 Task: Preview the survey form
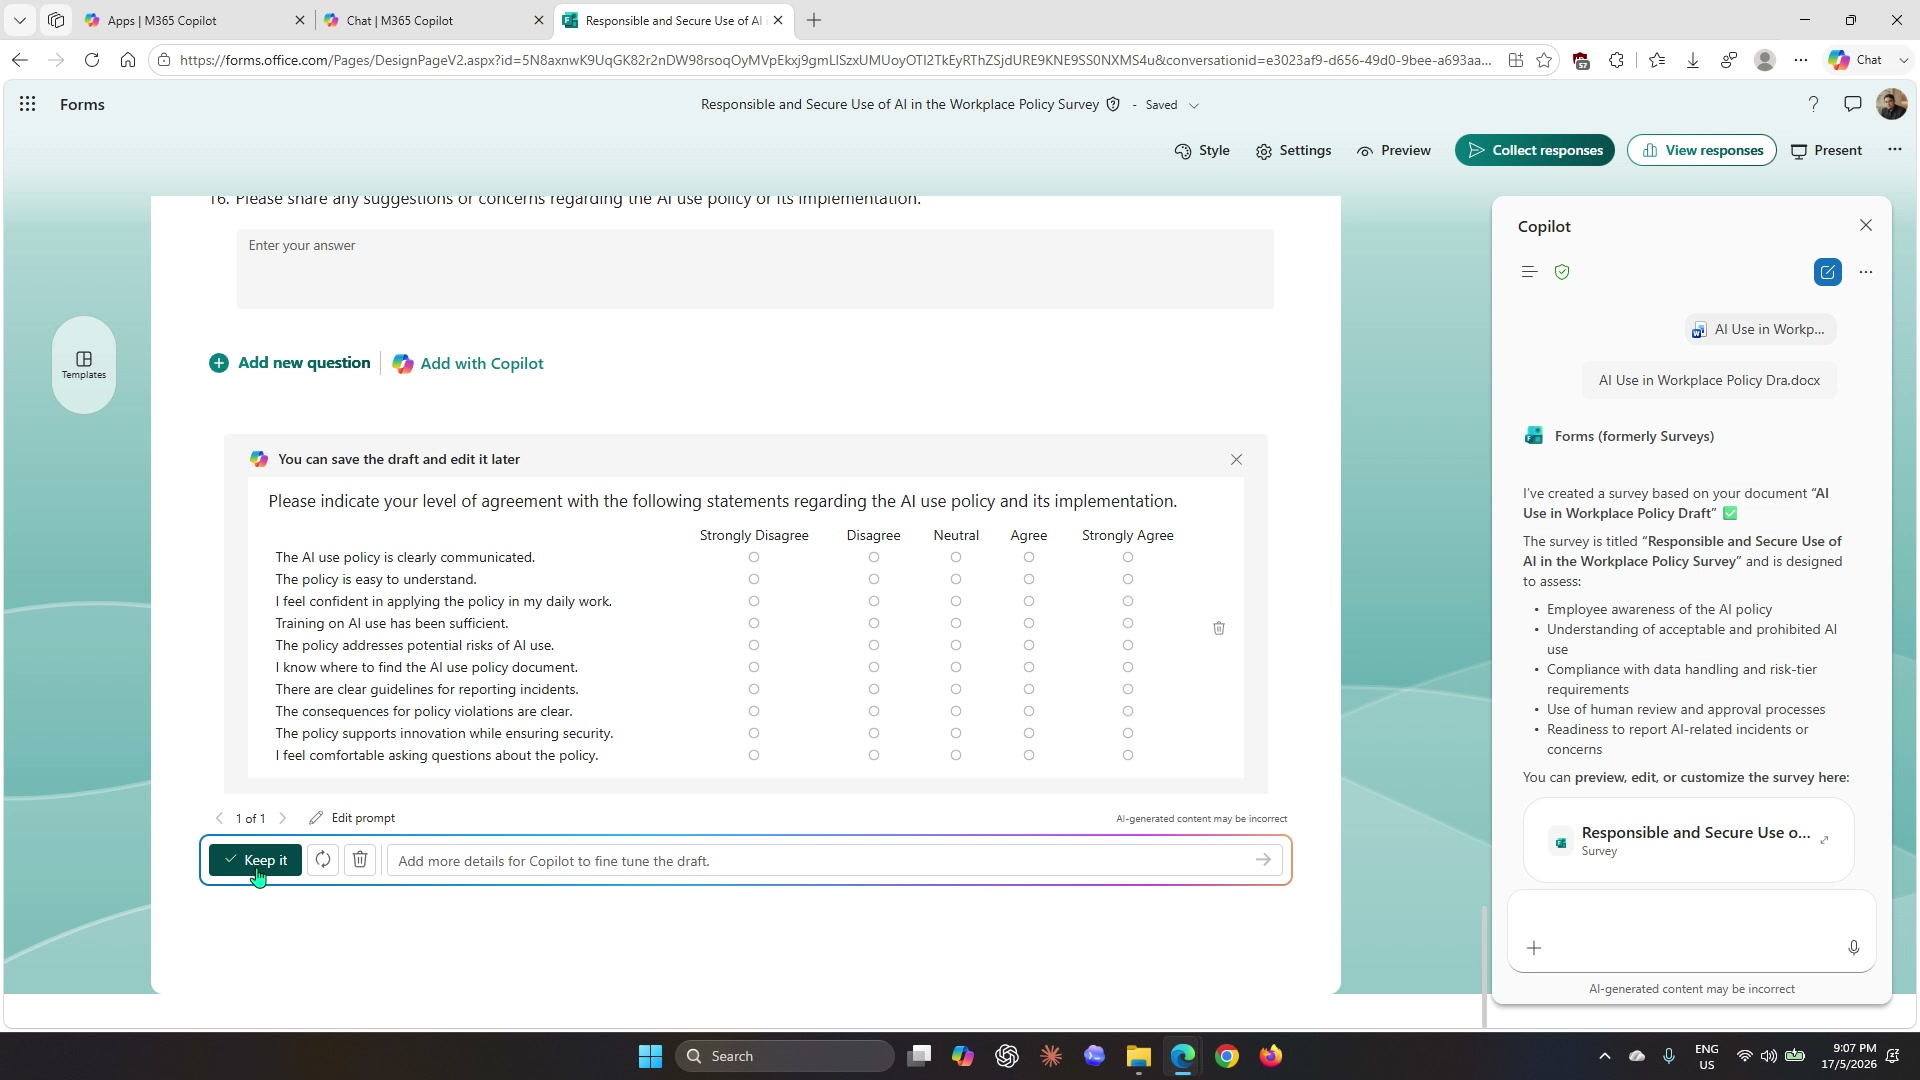coord(1394,150)
